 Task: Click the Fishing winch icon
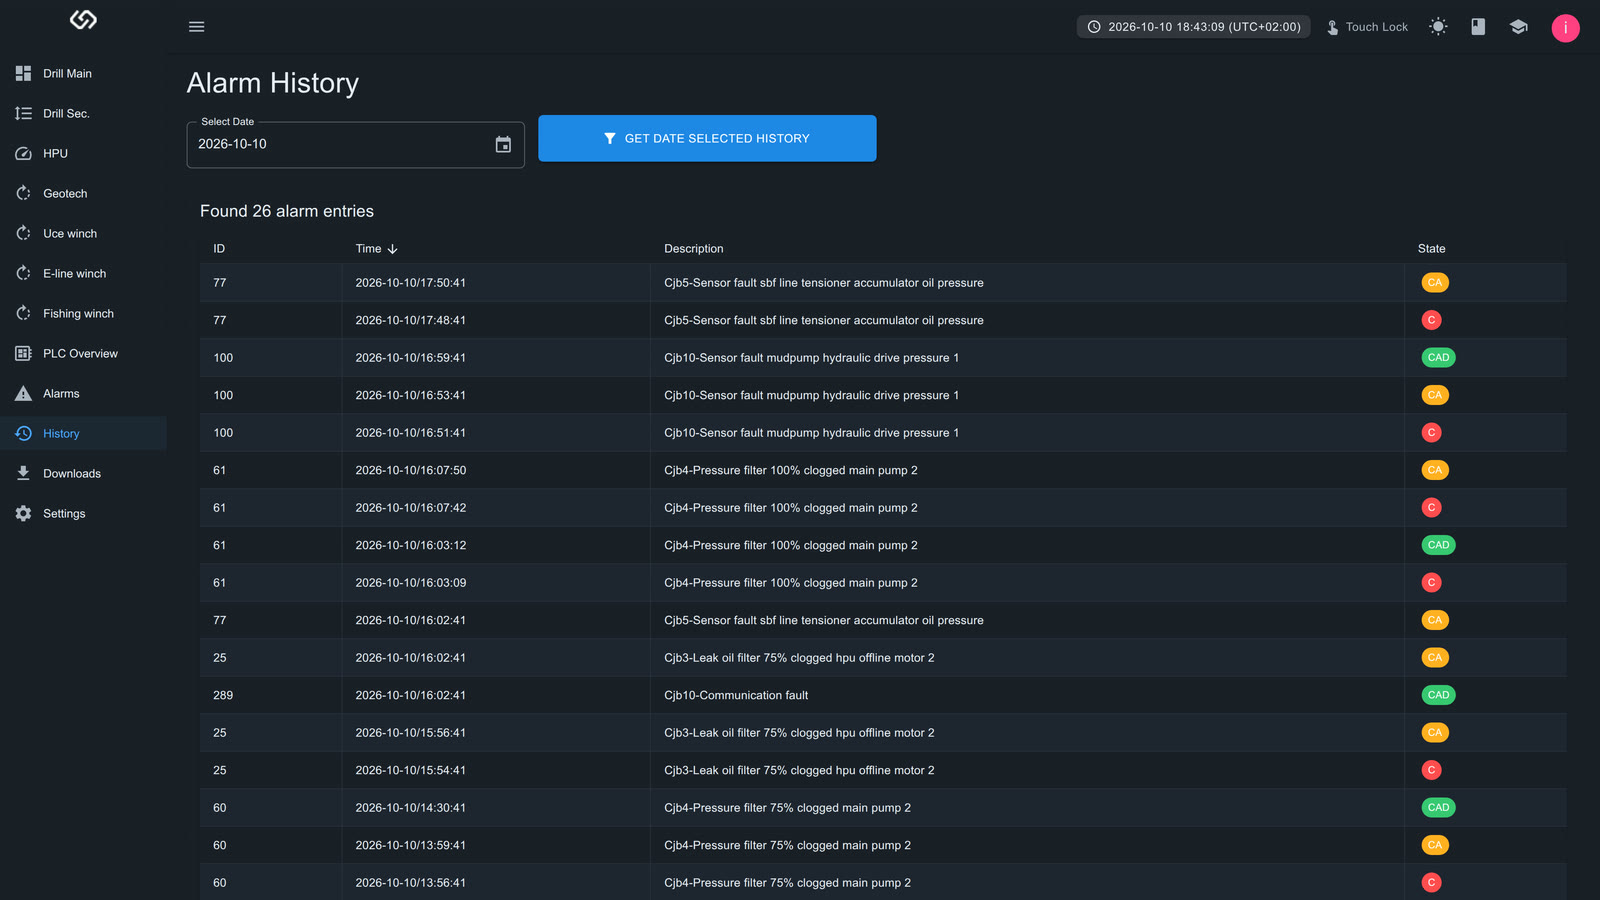tap(23, 314)
